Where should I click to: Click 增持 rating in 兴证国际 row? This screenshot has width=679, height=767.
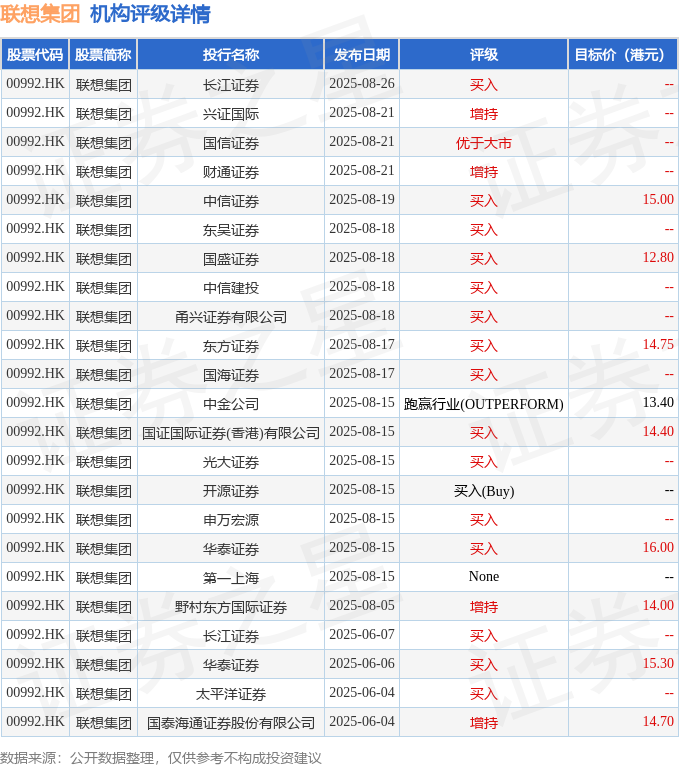click(x=484, y=114)
